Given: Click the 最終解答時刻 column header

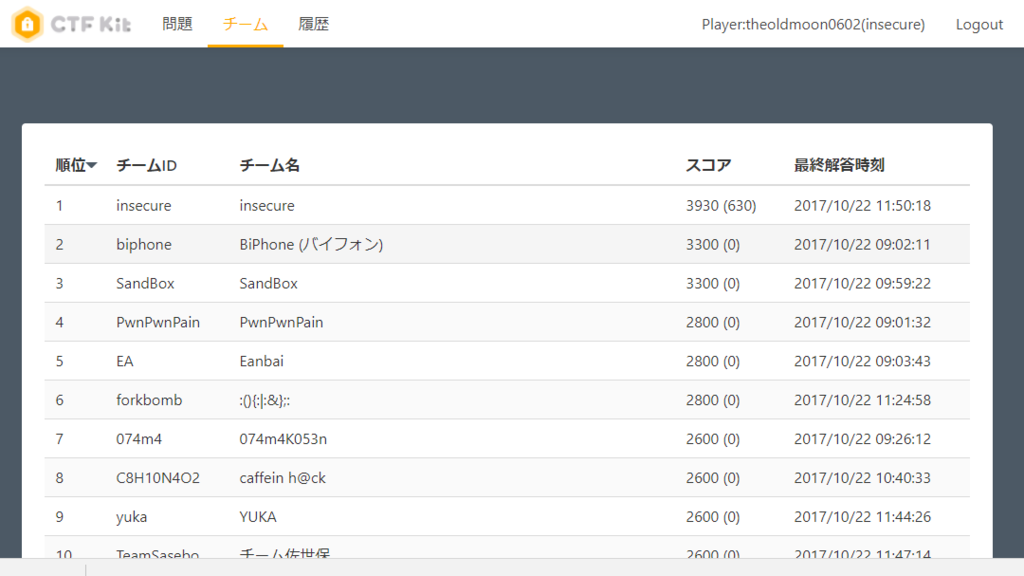Looking at the screenshot, I should pos(839,165).
